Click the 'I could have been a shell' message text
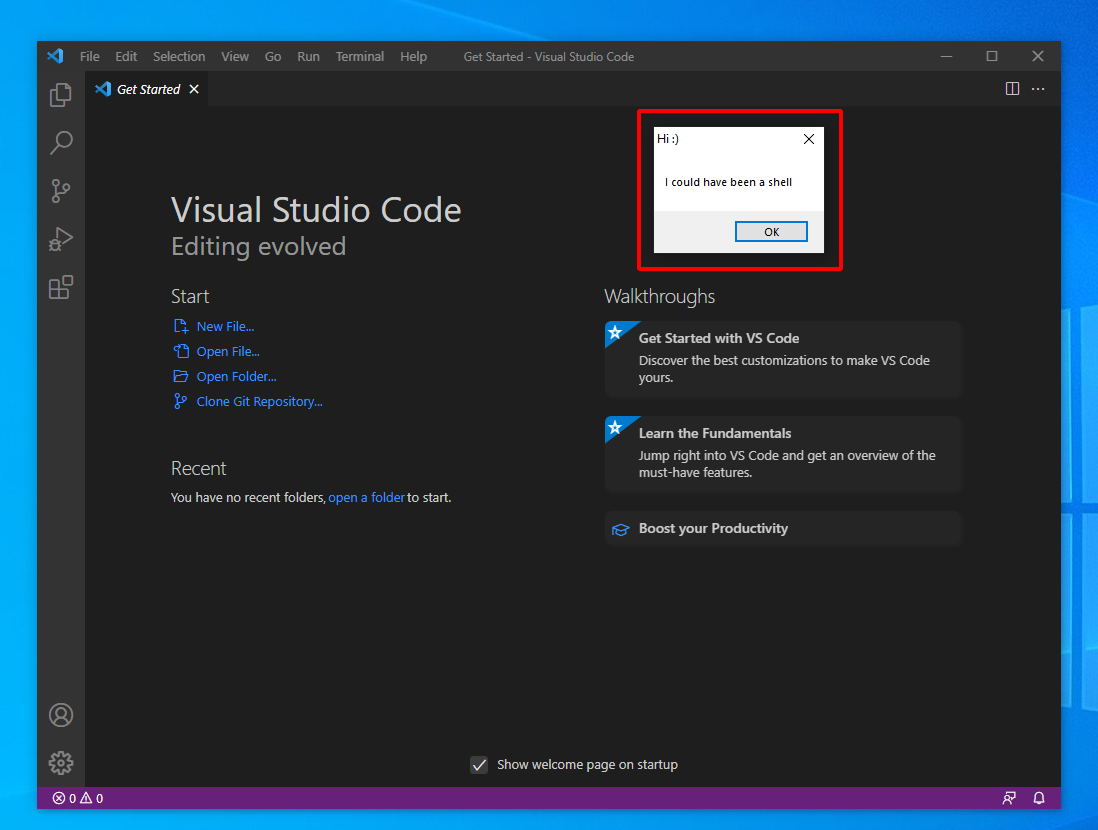Screen dimensions: 1098x830 [x=728, y=182]
